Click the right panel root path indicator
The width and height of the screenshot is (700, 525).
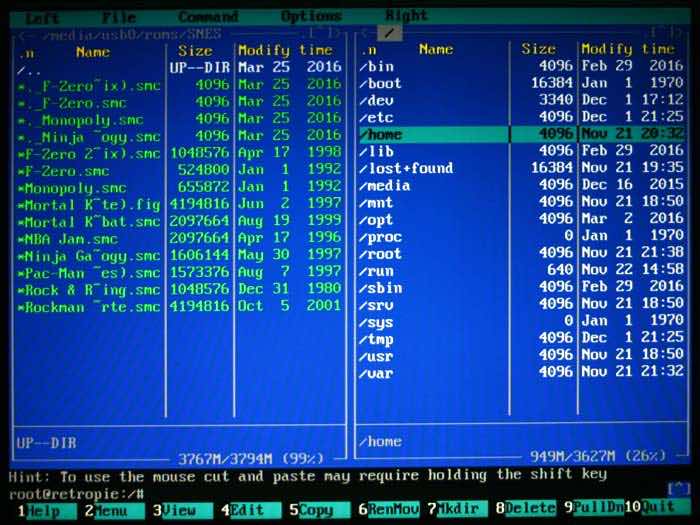(x=389, y=33)
